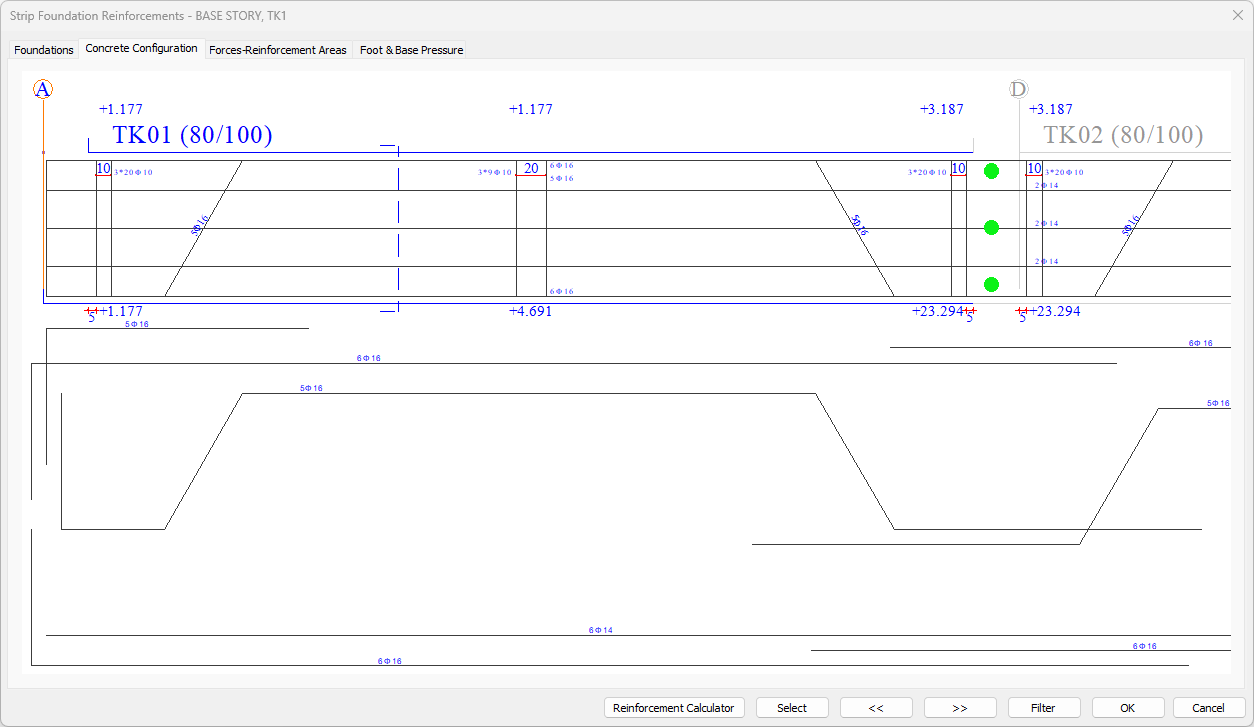Click the top green node dot
1254x727 pixels.
tap(991, 171)
